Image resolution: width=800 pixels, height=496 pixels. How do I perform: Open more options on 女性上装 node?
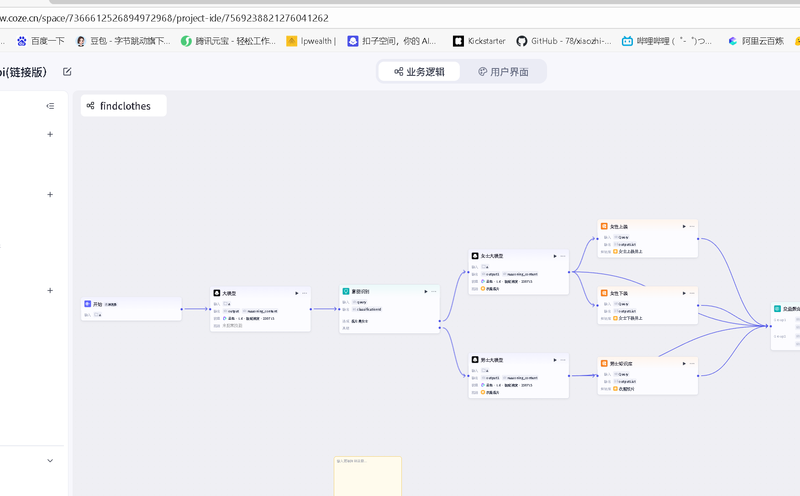point(692,227)
